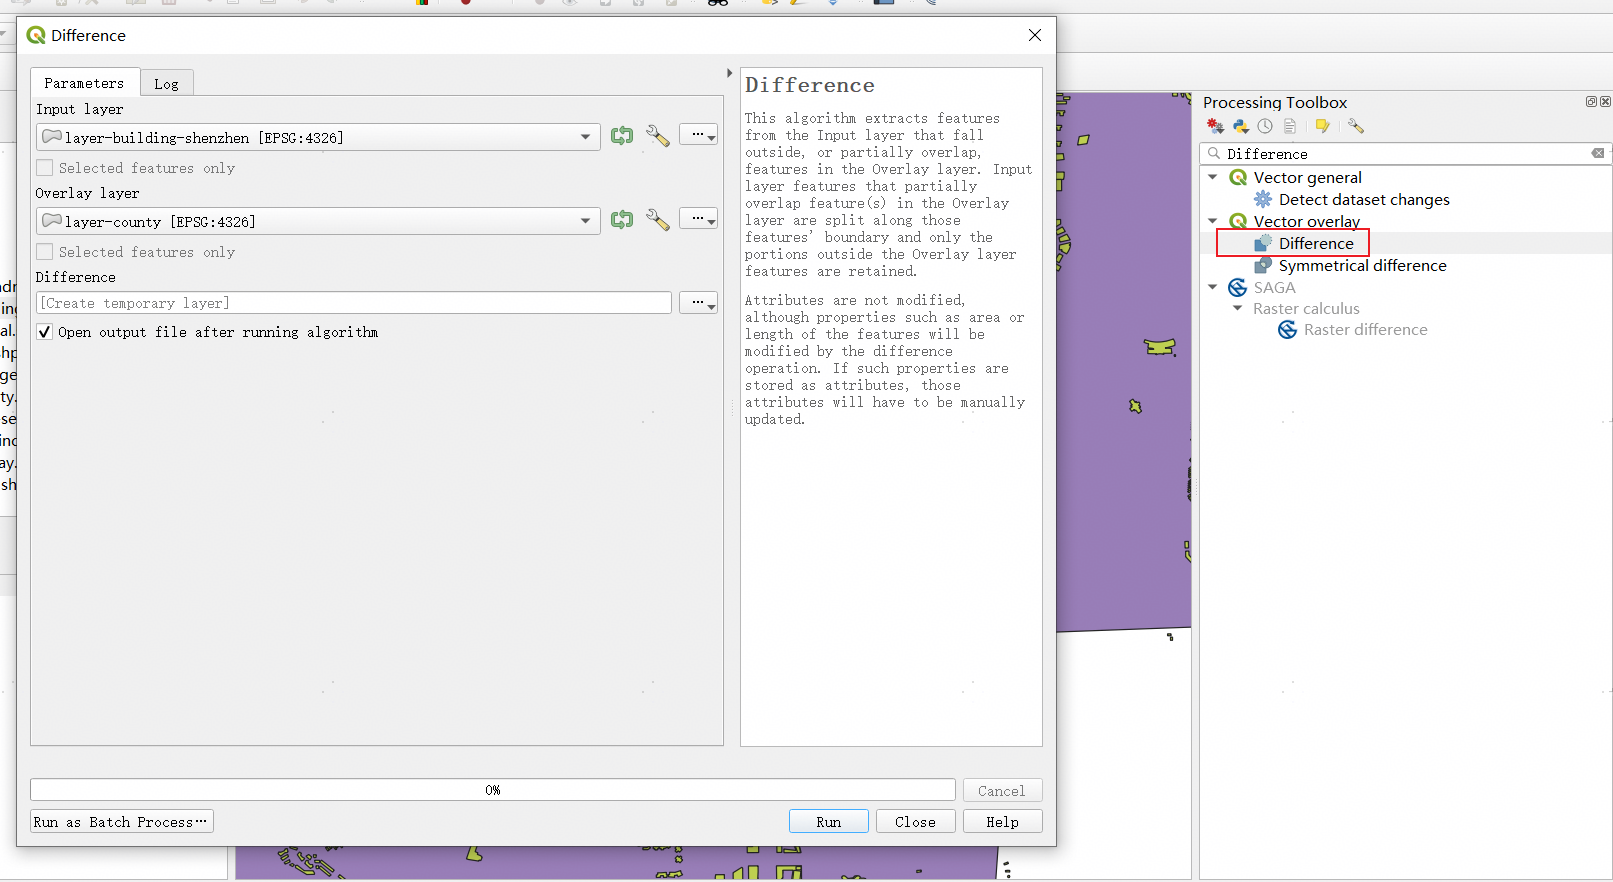This screenshot has height=882, width=1613.
Task: Open the Python scripts menu in Processing Toolbox
Action: click(x=1241, y=126)
